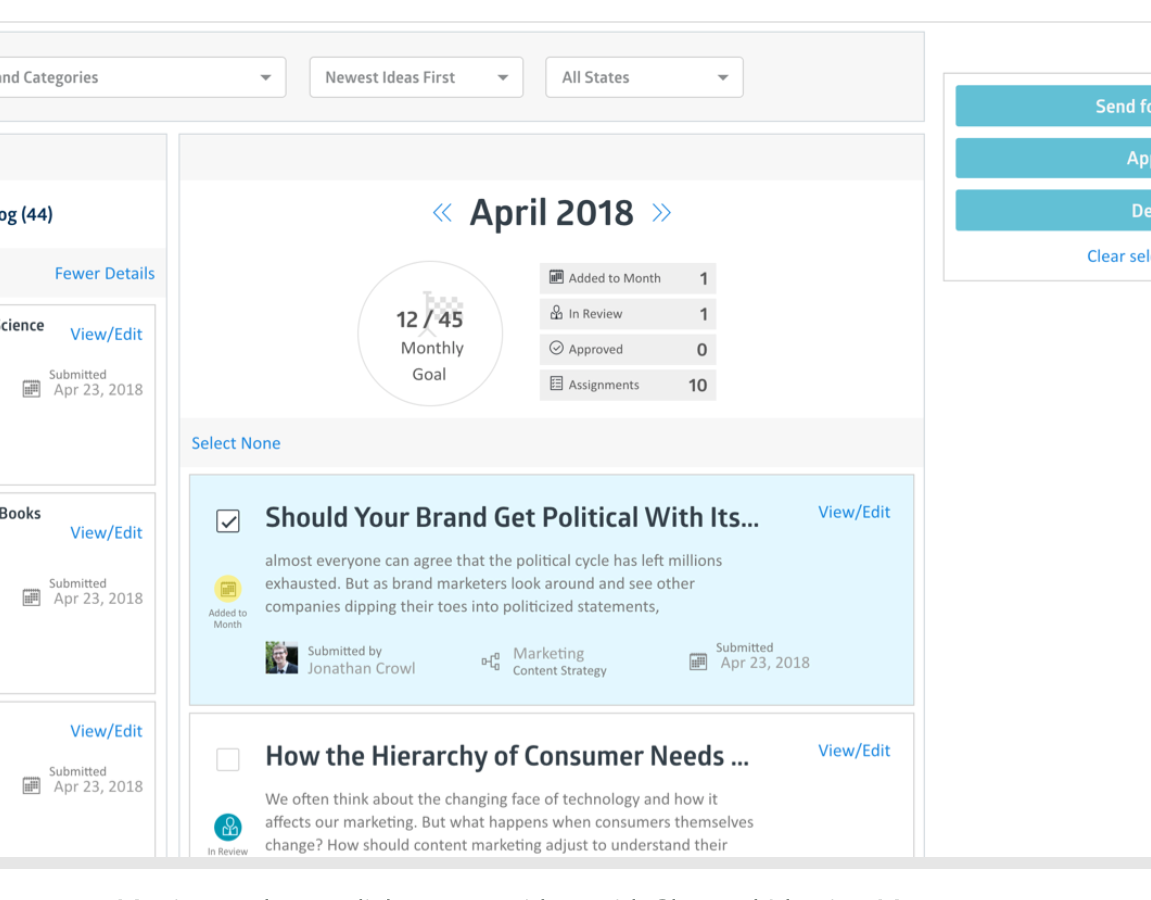
Task: Click the April 2018 month title
Action: pos(551,213)
